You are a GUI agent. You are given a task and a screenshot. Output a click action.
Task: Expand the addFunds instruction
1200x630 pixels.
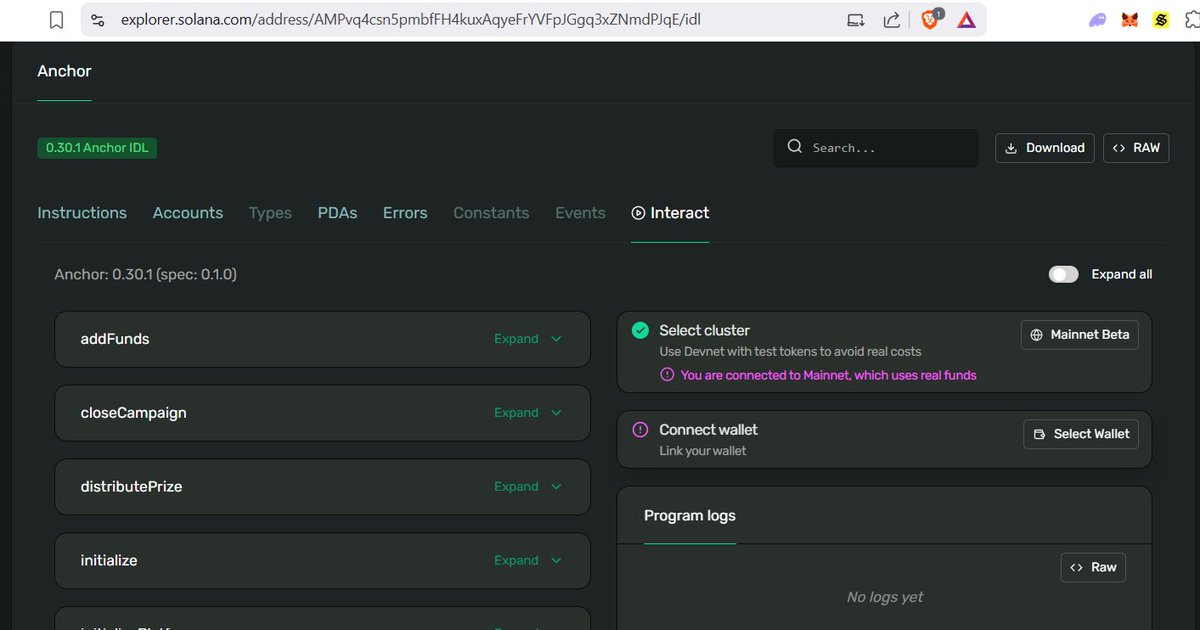click(x=528, y=339)
